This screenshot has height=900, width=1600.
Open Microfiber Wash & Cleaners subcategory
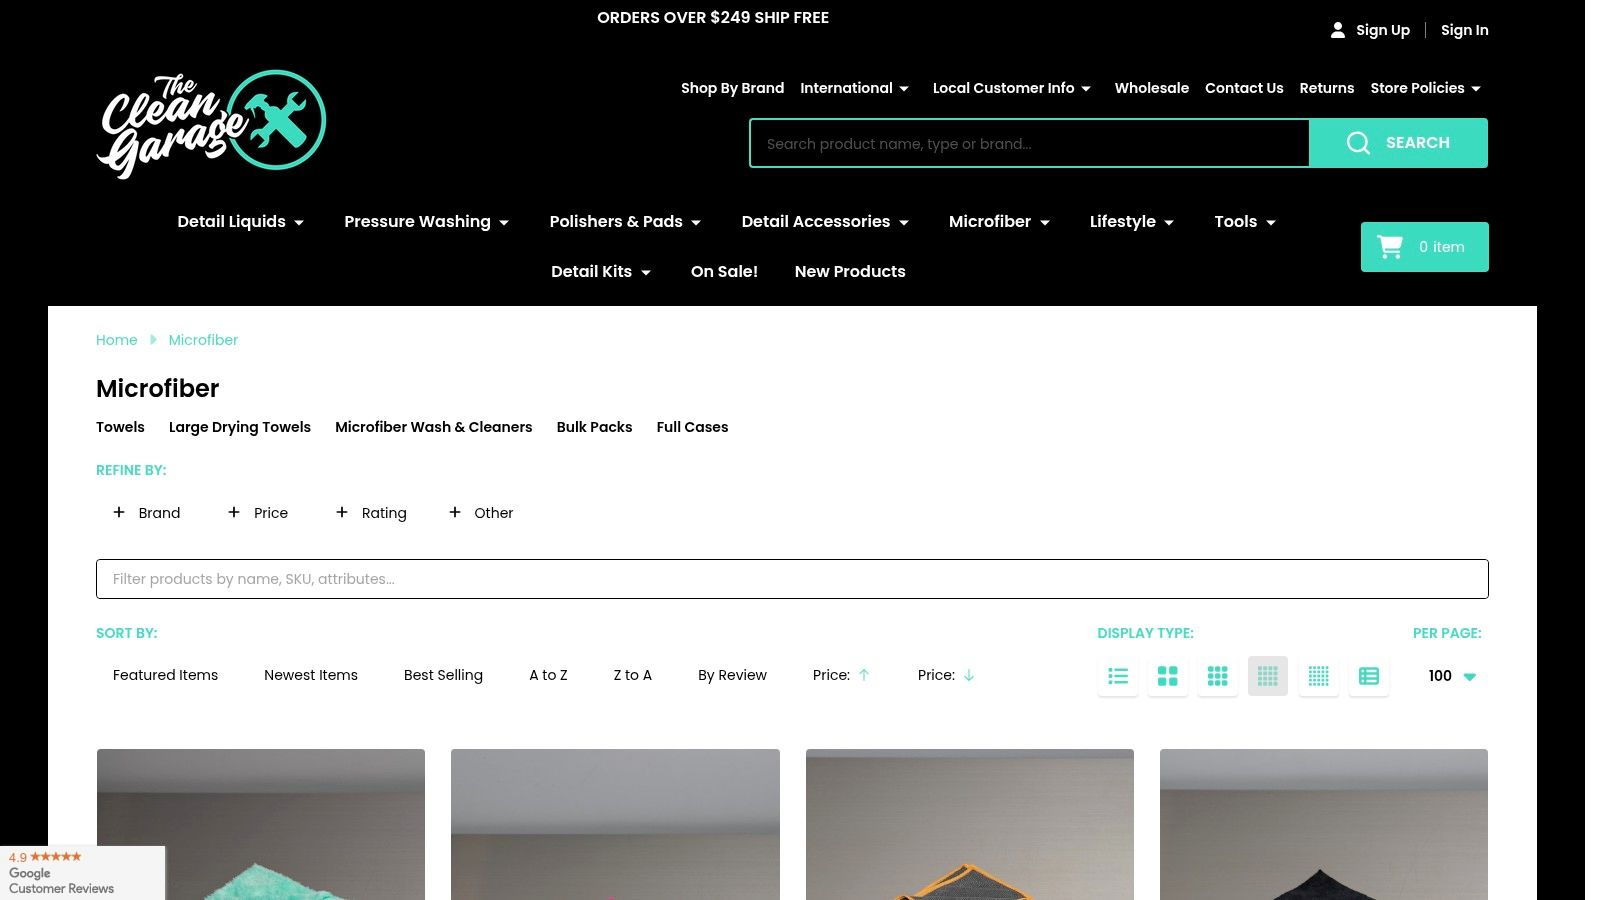(x=434, y=427)
